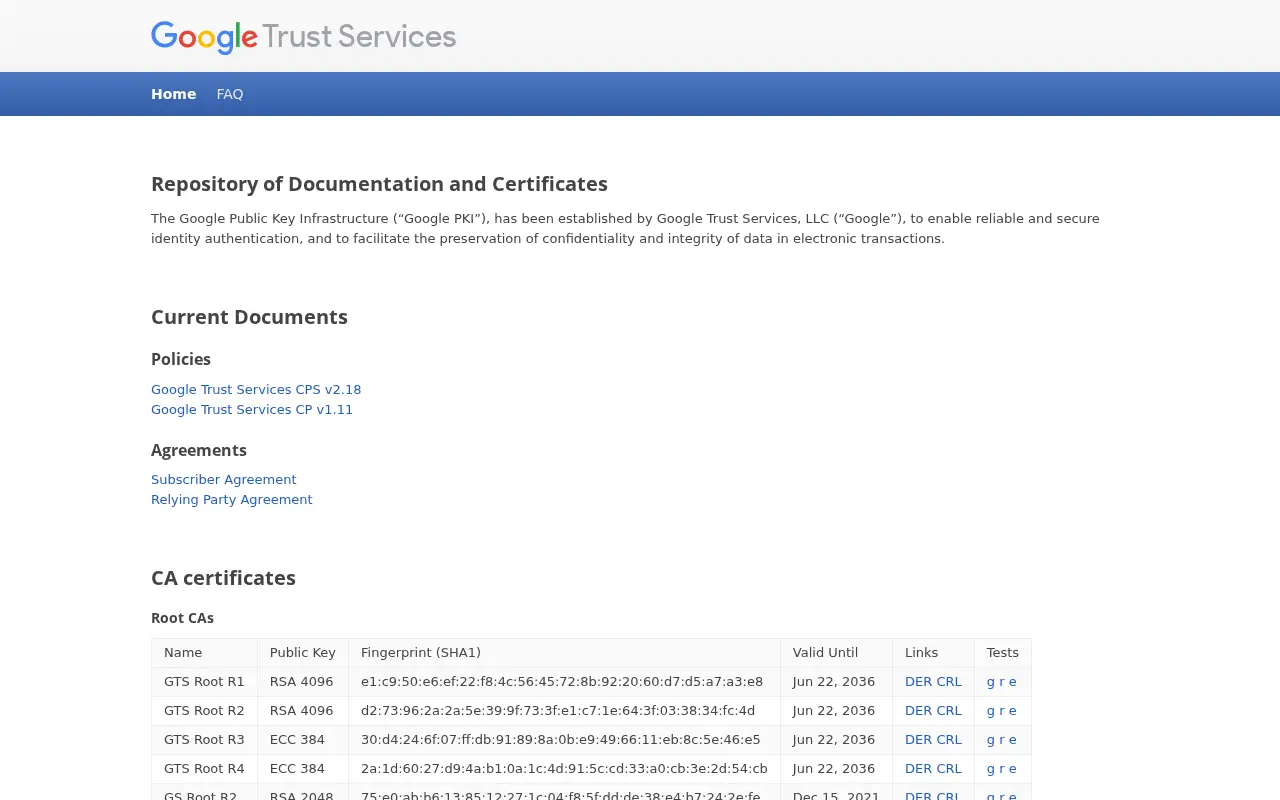Open test link "g" for GTS Root R3
The image size is (1280, 800).
[x=991, y=740]
